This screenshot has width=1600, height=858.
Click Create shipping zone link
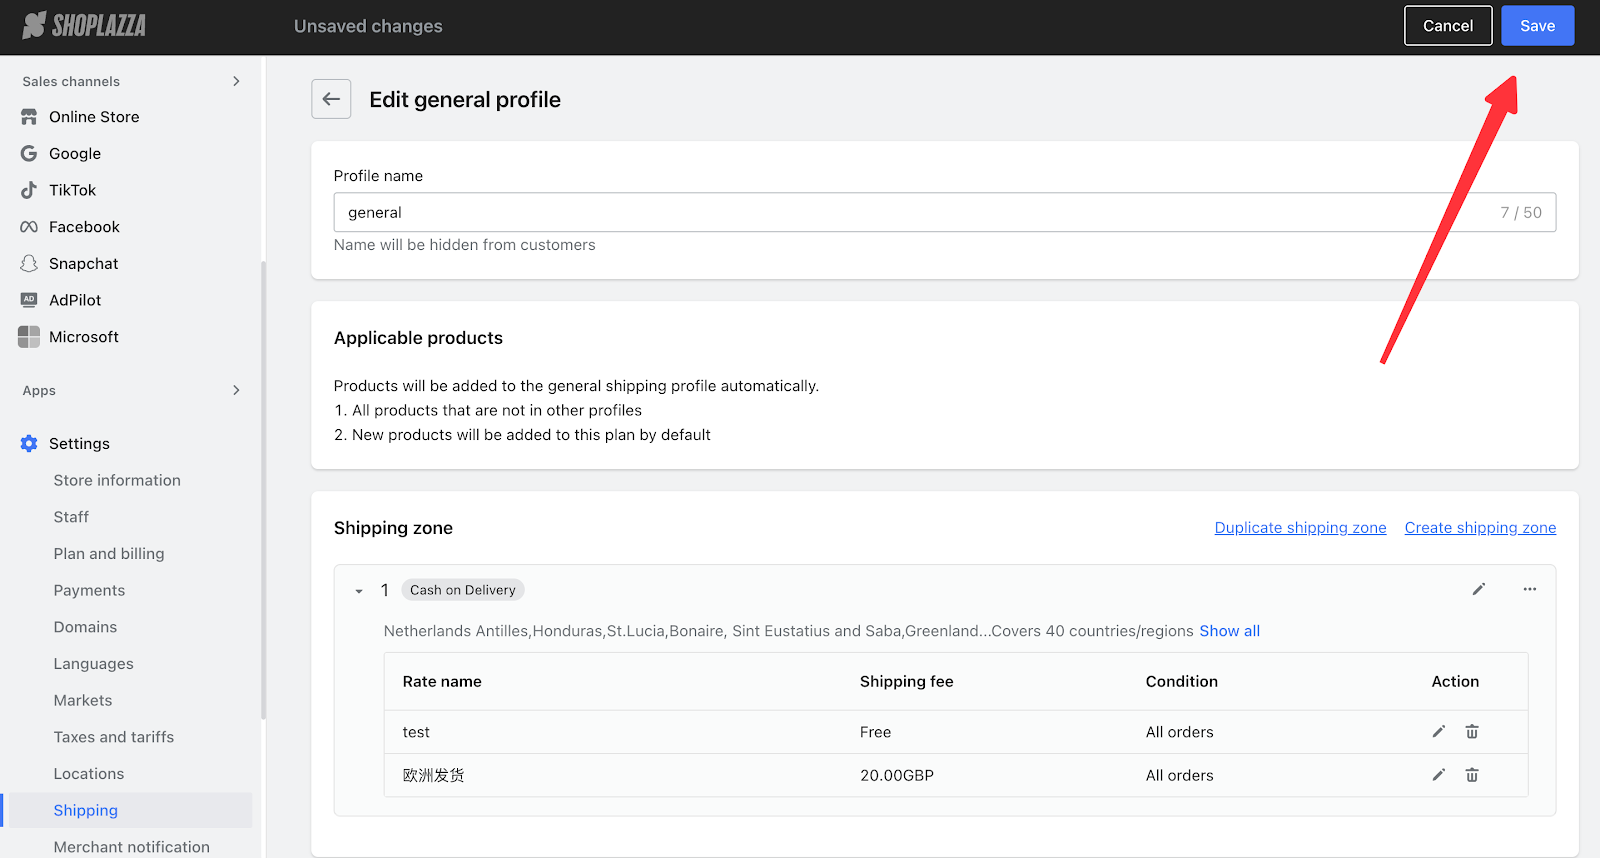point(1479,528)
